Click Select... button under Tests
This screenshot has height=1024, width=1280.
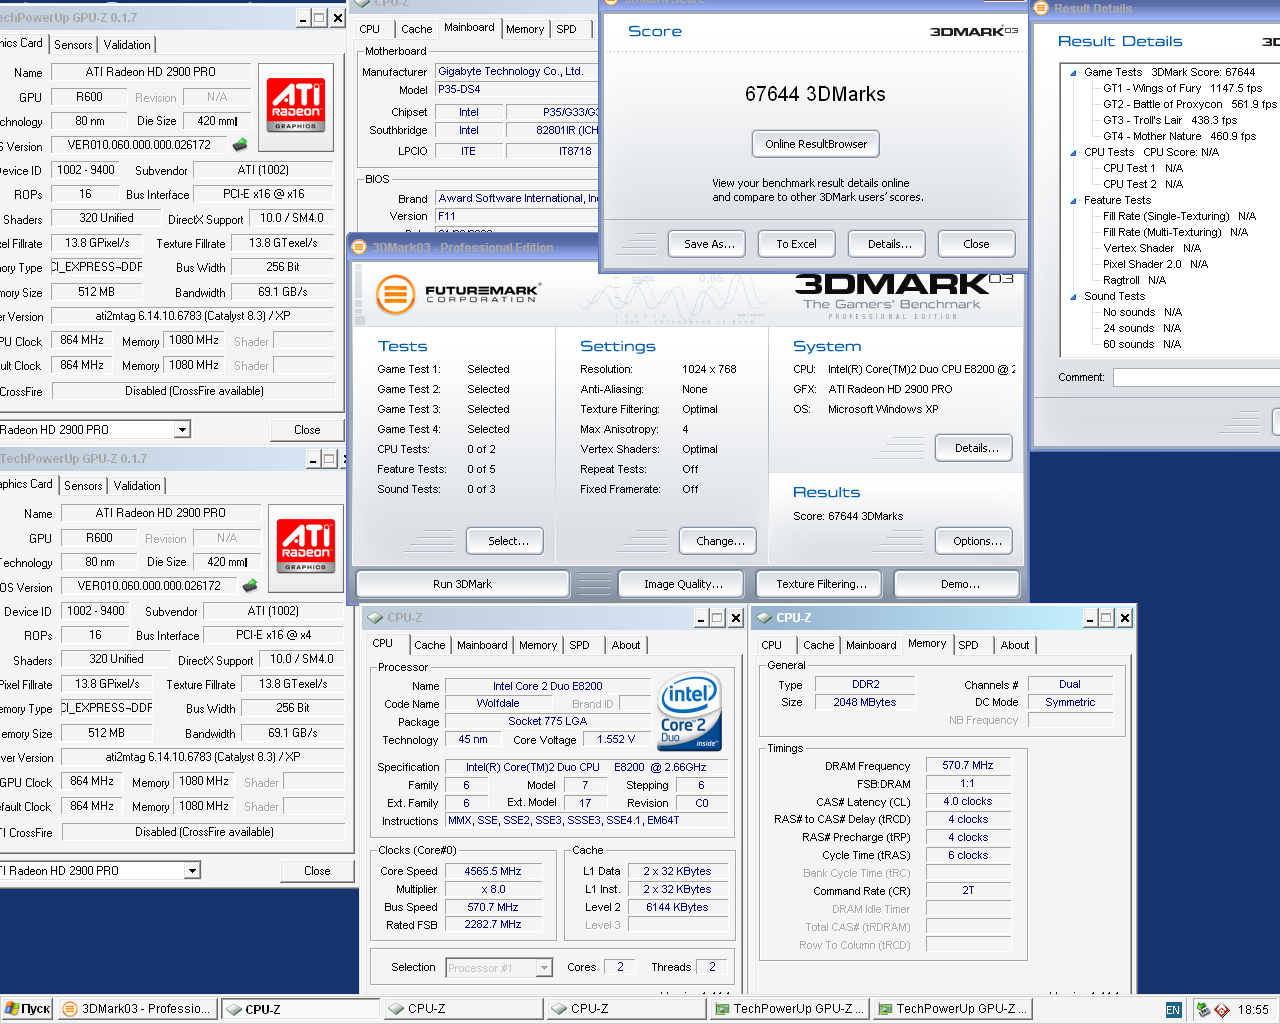[505, 541]
